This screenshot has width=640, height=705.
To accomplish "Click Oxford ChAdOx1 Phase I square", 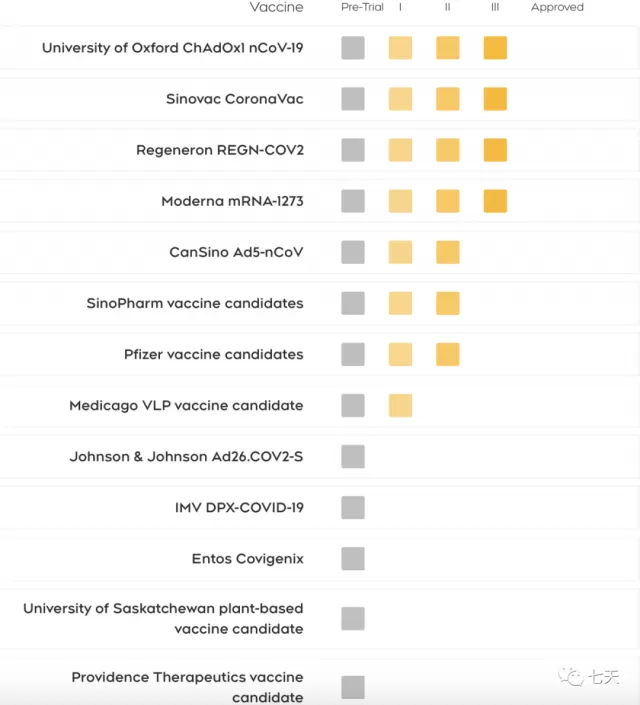I will pyautogui.click(x=400, y=48).
